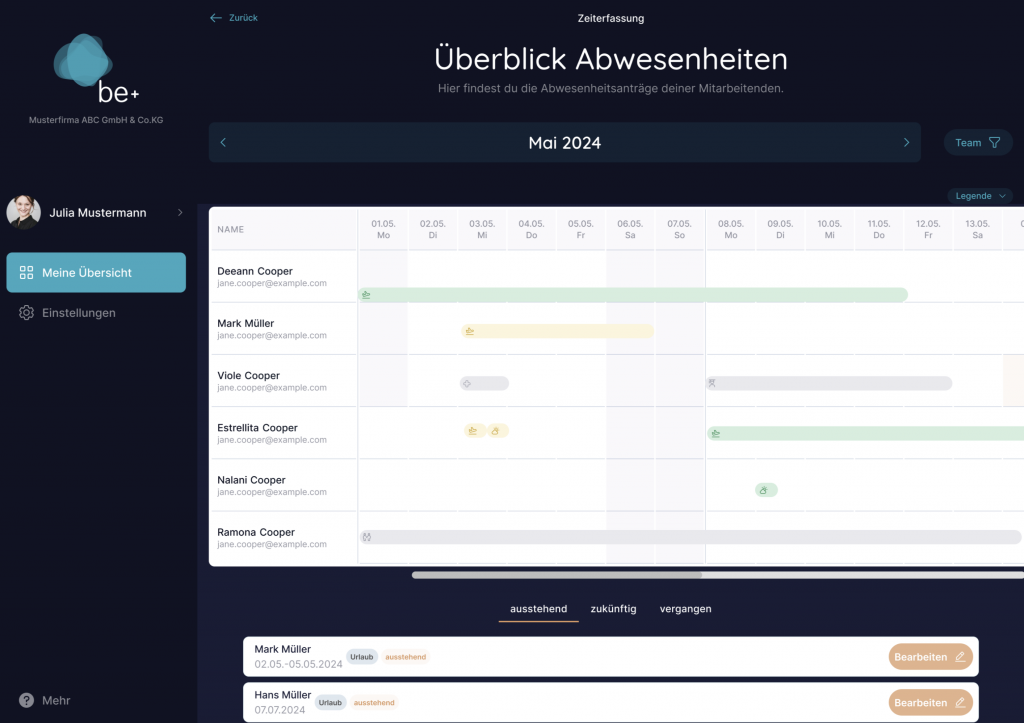Click the icon in Deeann Cooper's green absence bar
The height and width of the screenshot is (723, 1024).
(367, 295)
